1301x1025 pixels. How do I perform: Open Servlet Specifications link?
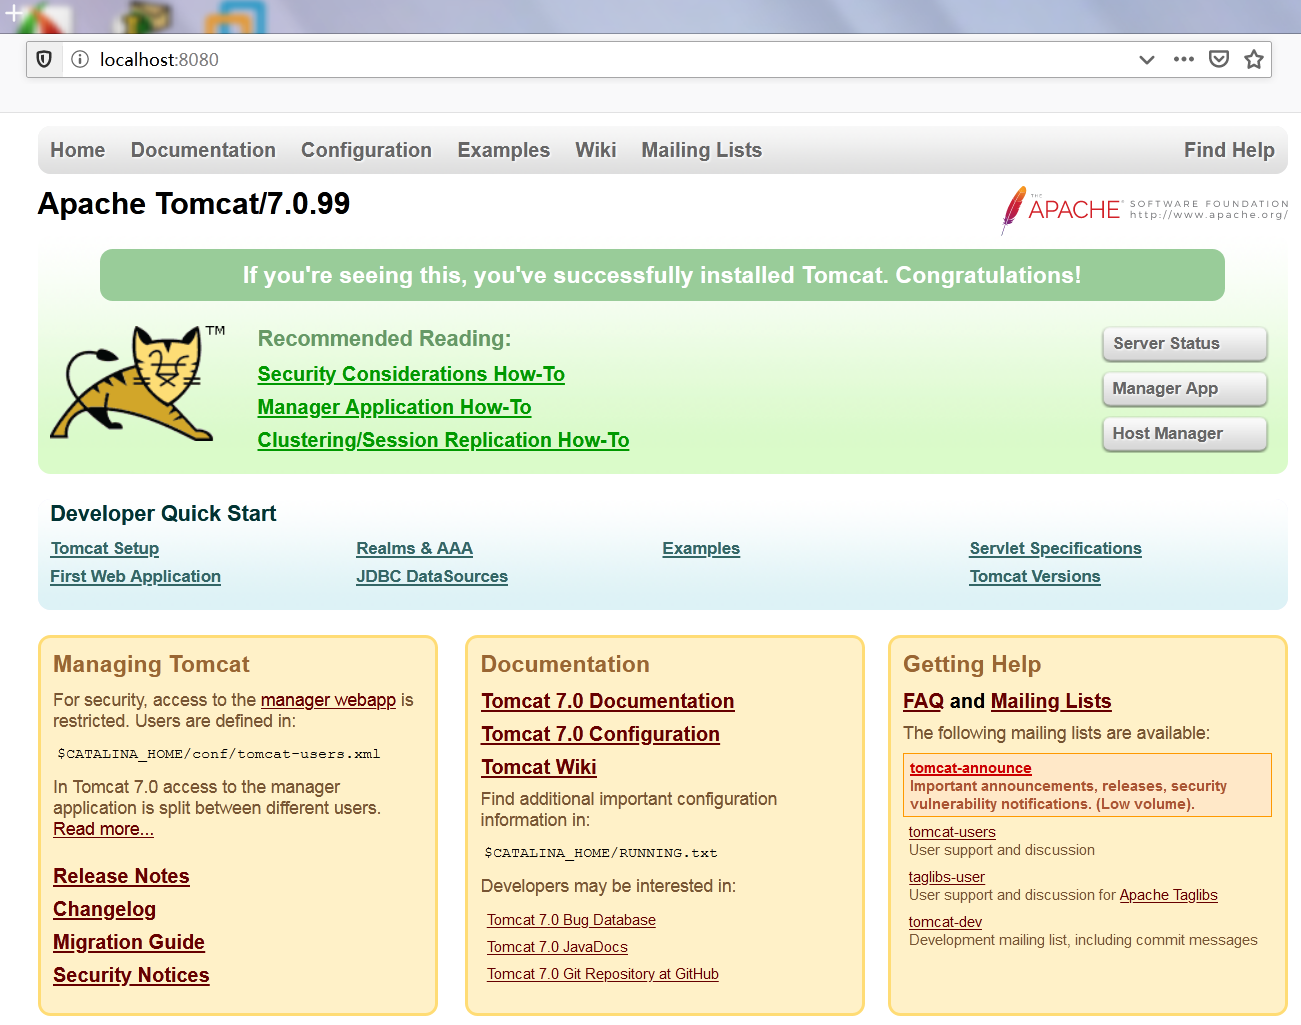pyautogui.click(x=1055, y=549)
